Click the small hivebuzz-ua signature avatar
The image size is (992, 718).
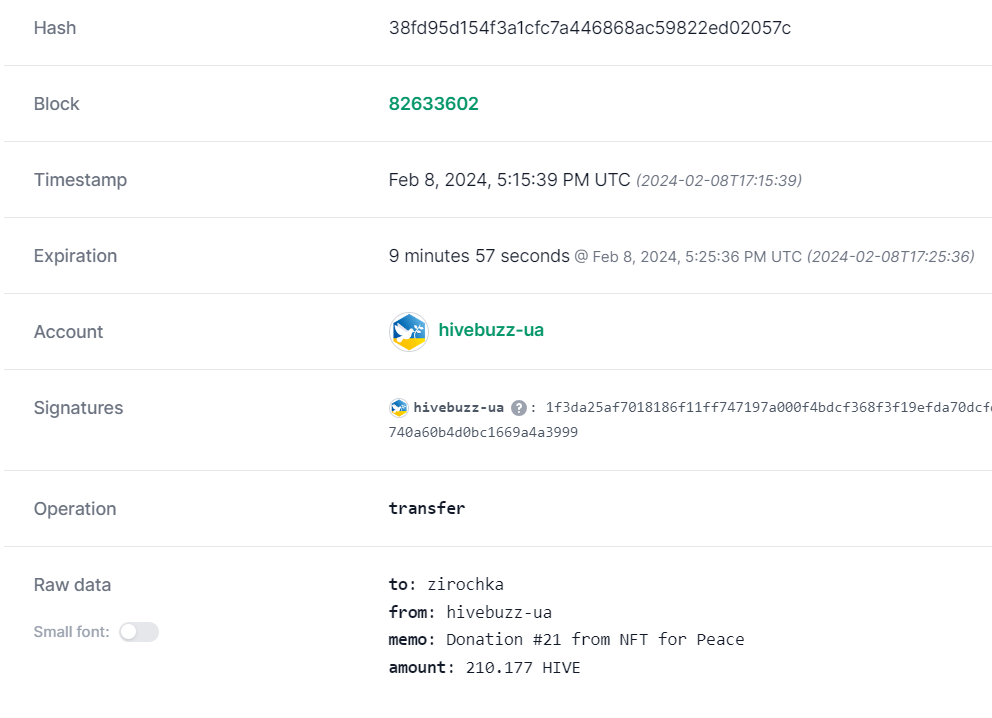coord(399,408)
